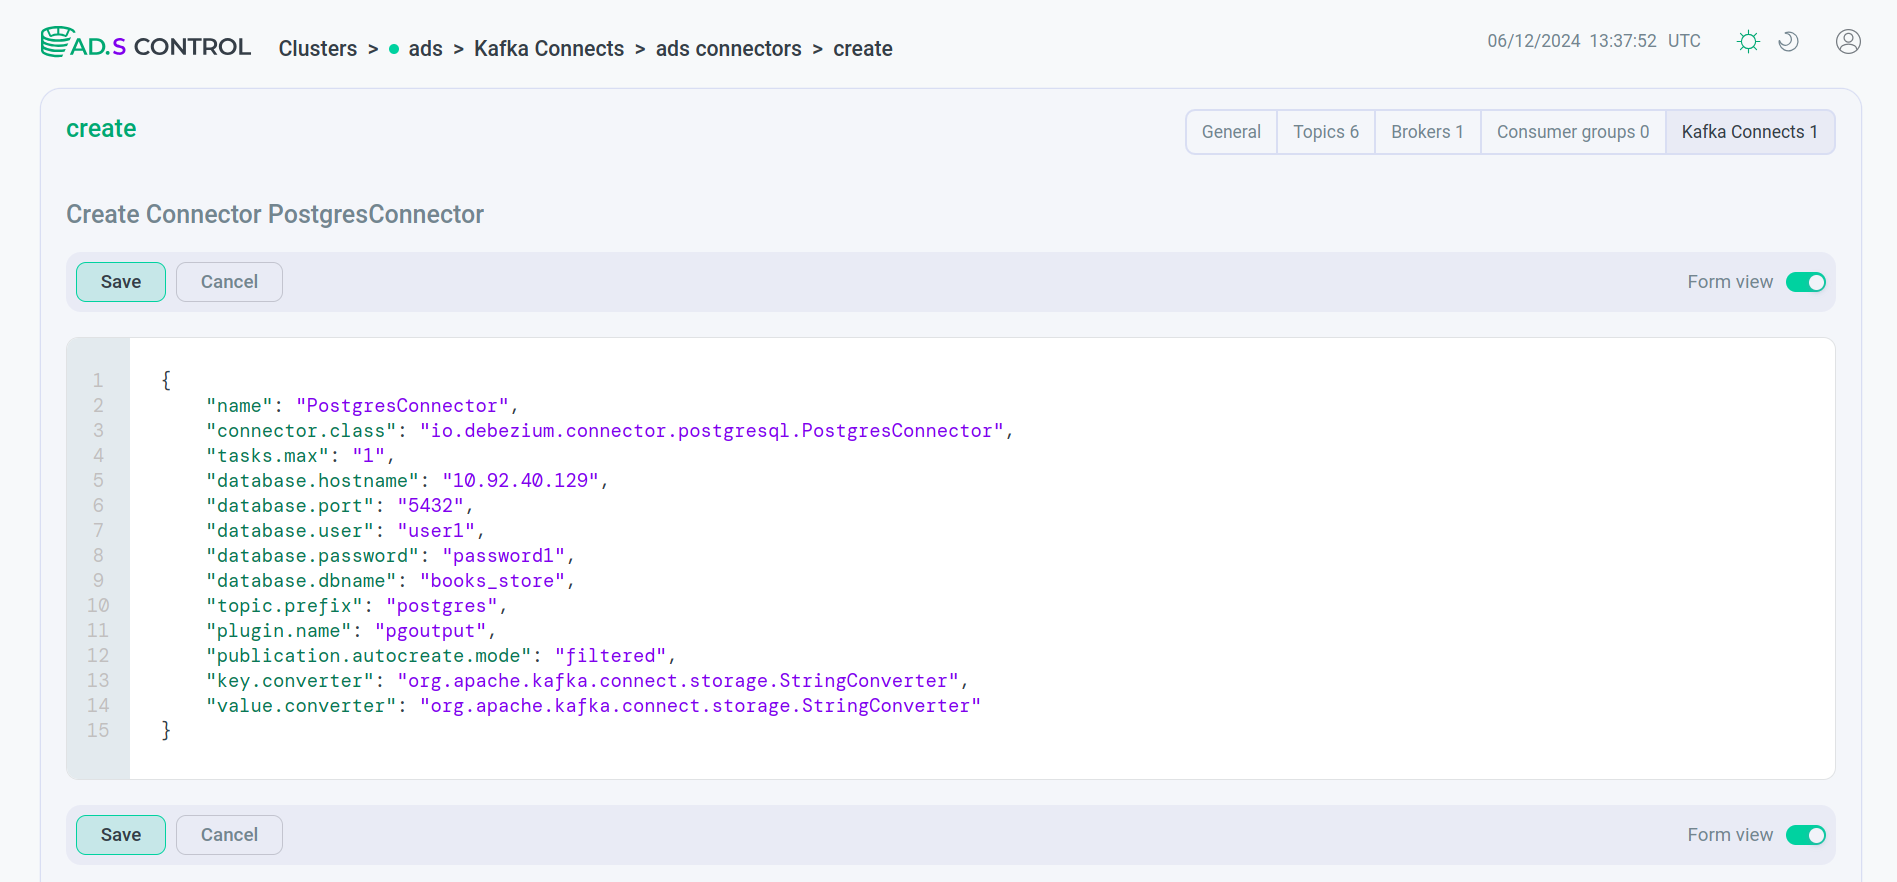Click the "PostgresConnector" name value
Viewport: 1897px width, 882px height.
coord(402,406)
